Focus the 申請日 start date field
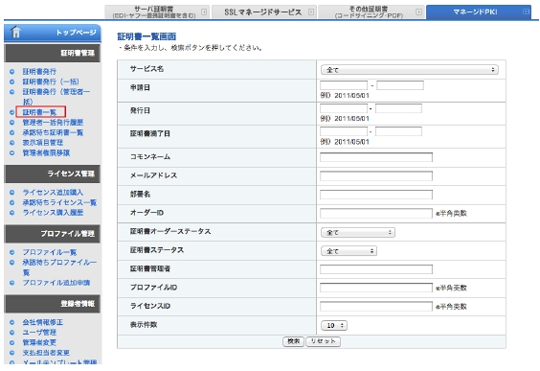The height and width of the screenshot is (371, 540). [344, 85]
